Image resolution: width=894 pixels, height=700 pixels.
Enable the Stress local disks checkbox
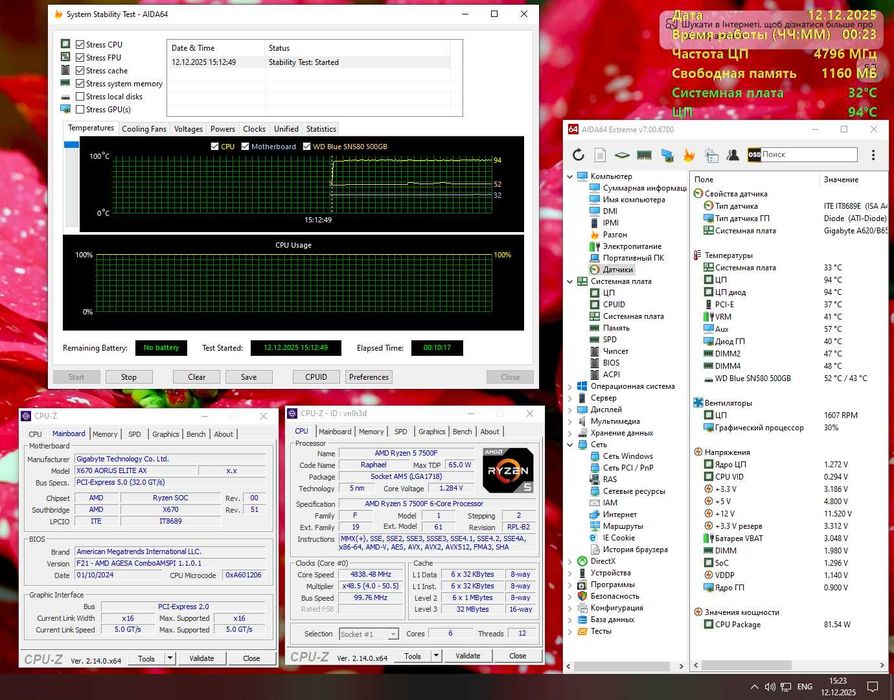click(x=80, y=97)
